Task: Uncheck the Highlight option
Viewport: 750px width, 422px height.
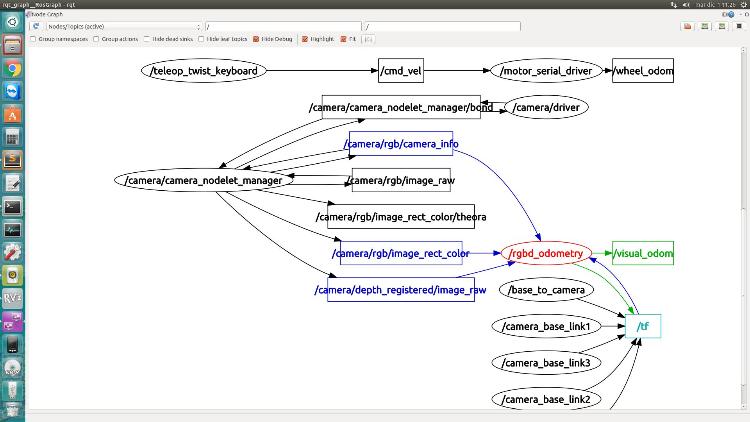Action: tap(303, 39)
